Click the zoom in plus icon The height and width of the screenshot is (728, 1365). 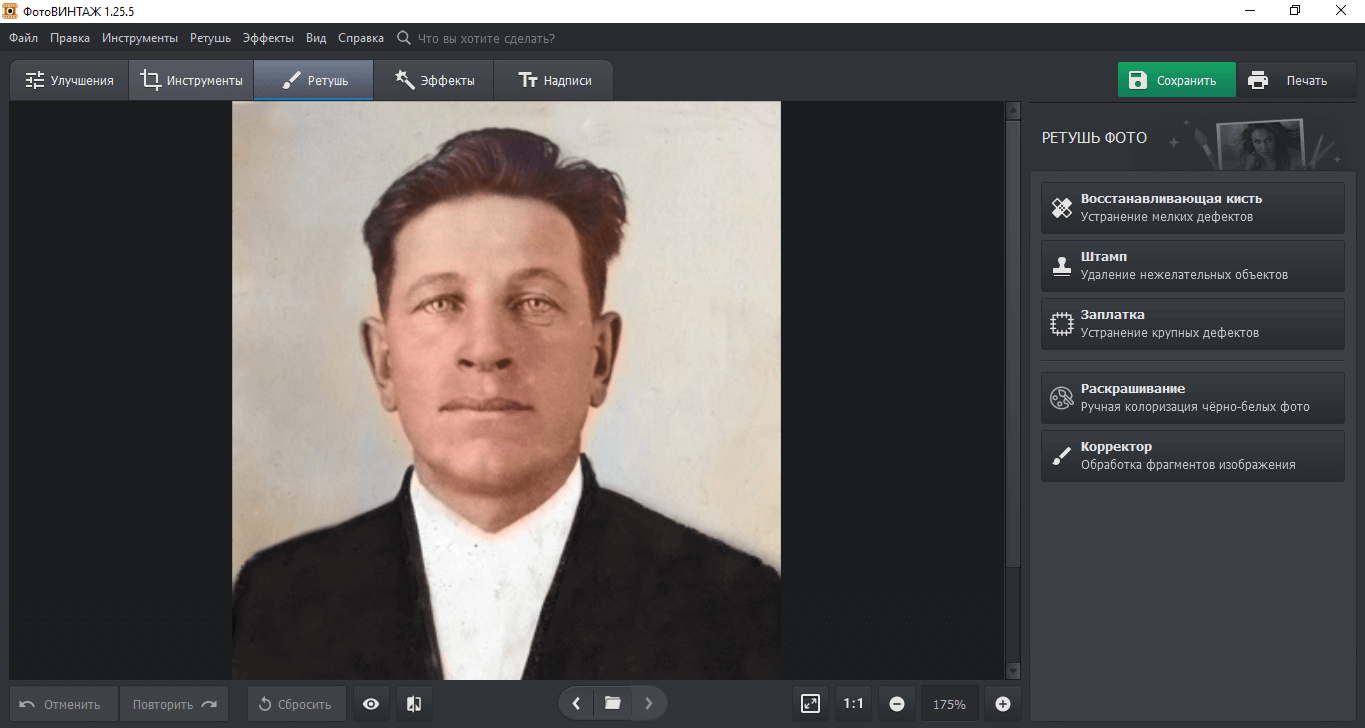point(1003,704)
